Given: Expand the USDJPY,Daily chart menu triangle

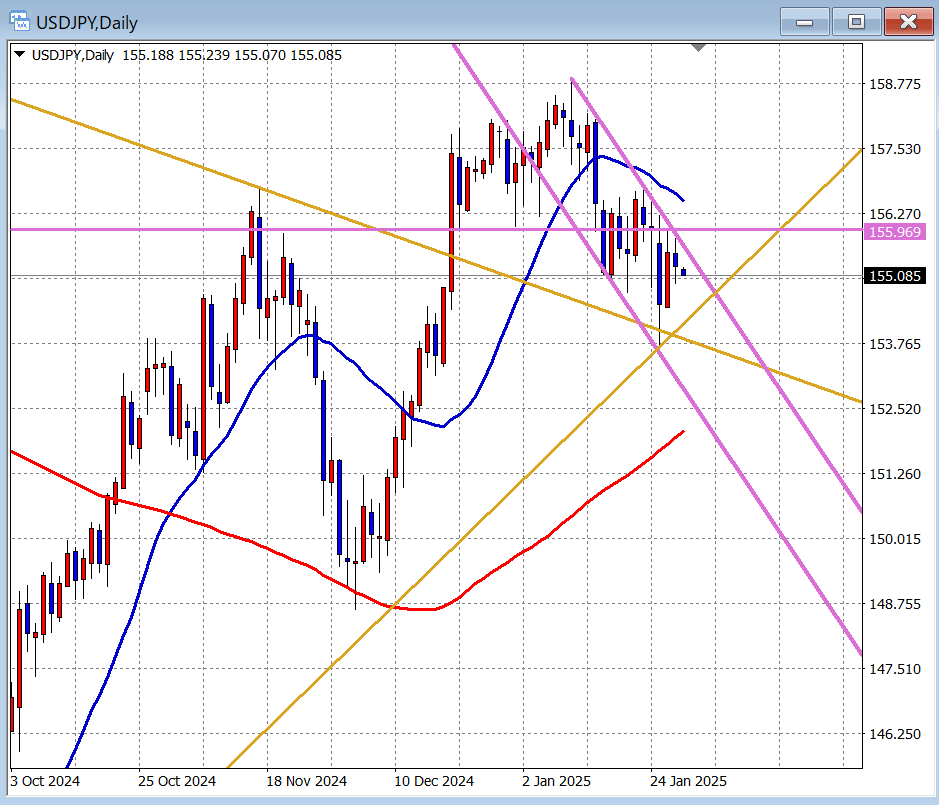Looking at the screenshot, I should [x=19, y=55].
